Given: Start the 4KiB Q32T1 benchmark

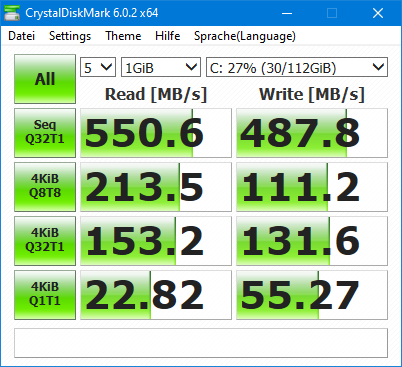Looking at the screenshot, I should 45,241.
